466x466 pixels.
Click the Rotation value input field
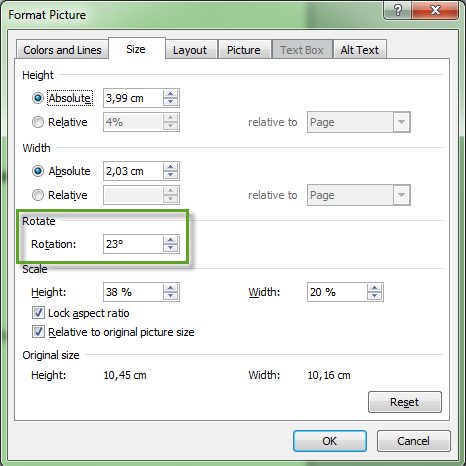133,244
